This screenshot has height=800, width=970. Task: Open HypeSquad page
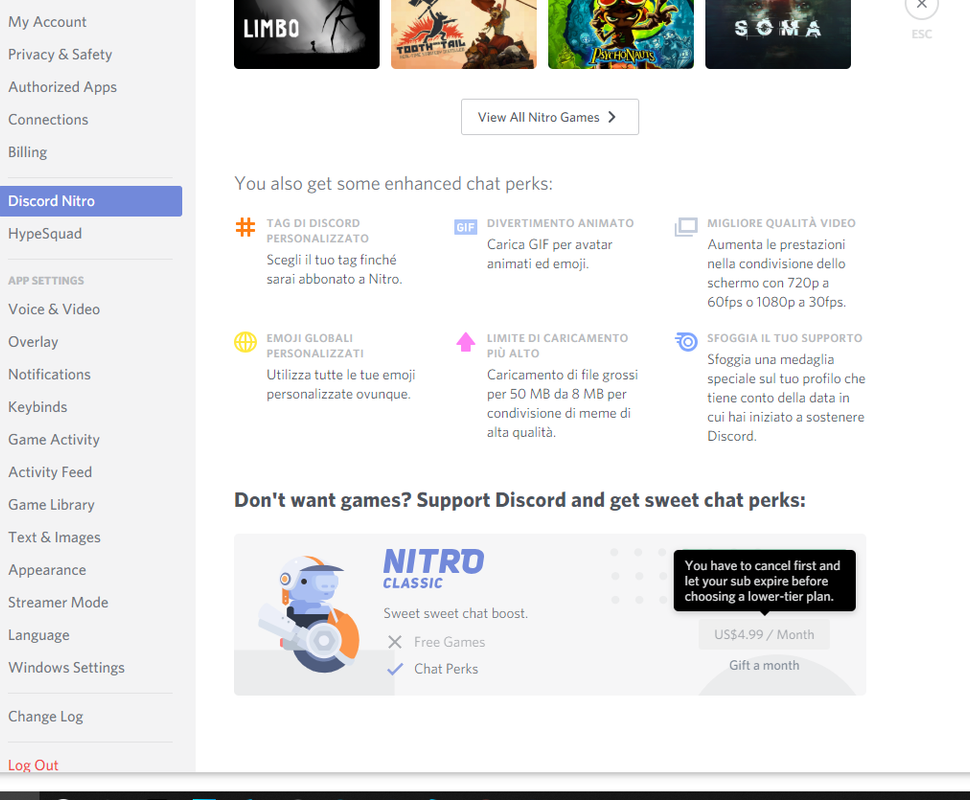click(x=45, y=234)
